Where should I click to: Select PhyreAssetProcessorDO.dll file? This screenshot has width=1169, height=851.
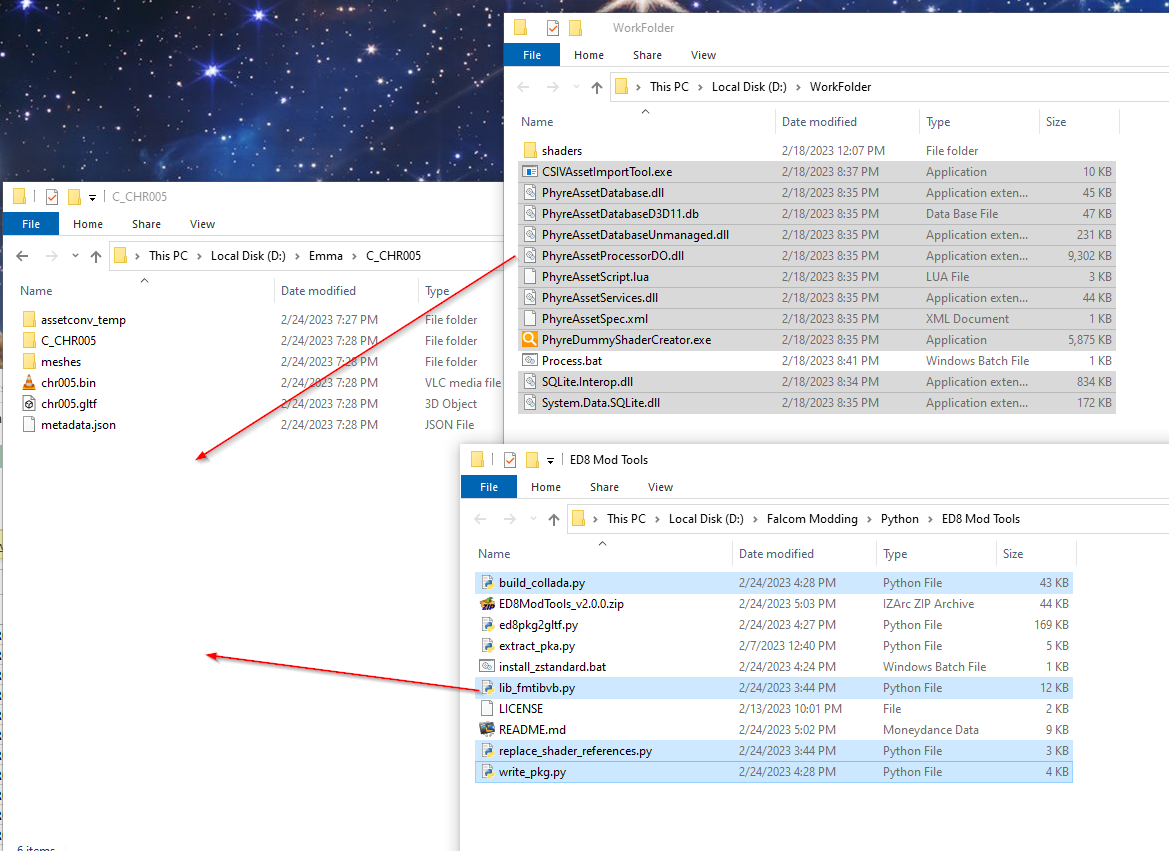coord(816,256)
